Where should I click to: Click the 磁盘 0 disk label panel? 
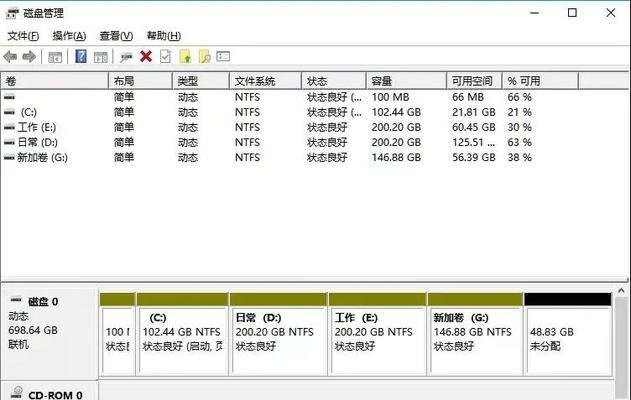pos(50,334)
